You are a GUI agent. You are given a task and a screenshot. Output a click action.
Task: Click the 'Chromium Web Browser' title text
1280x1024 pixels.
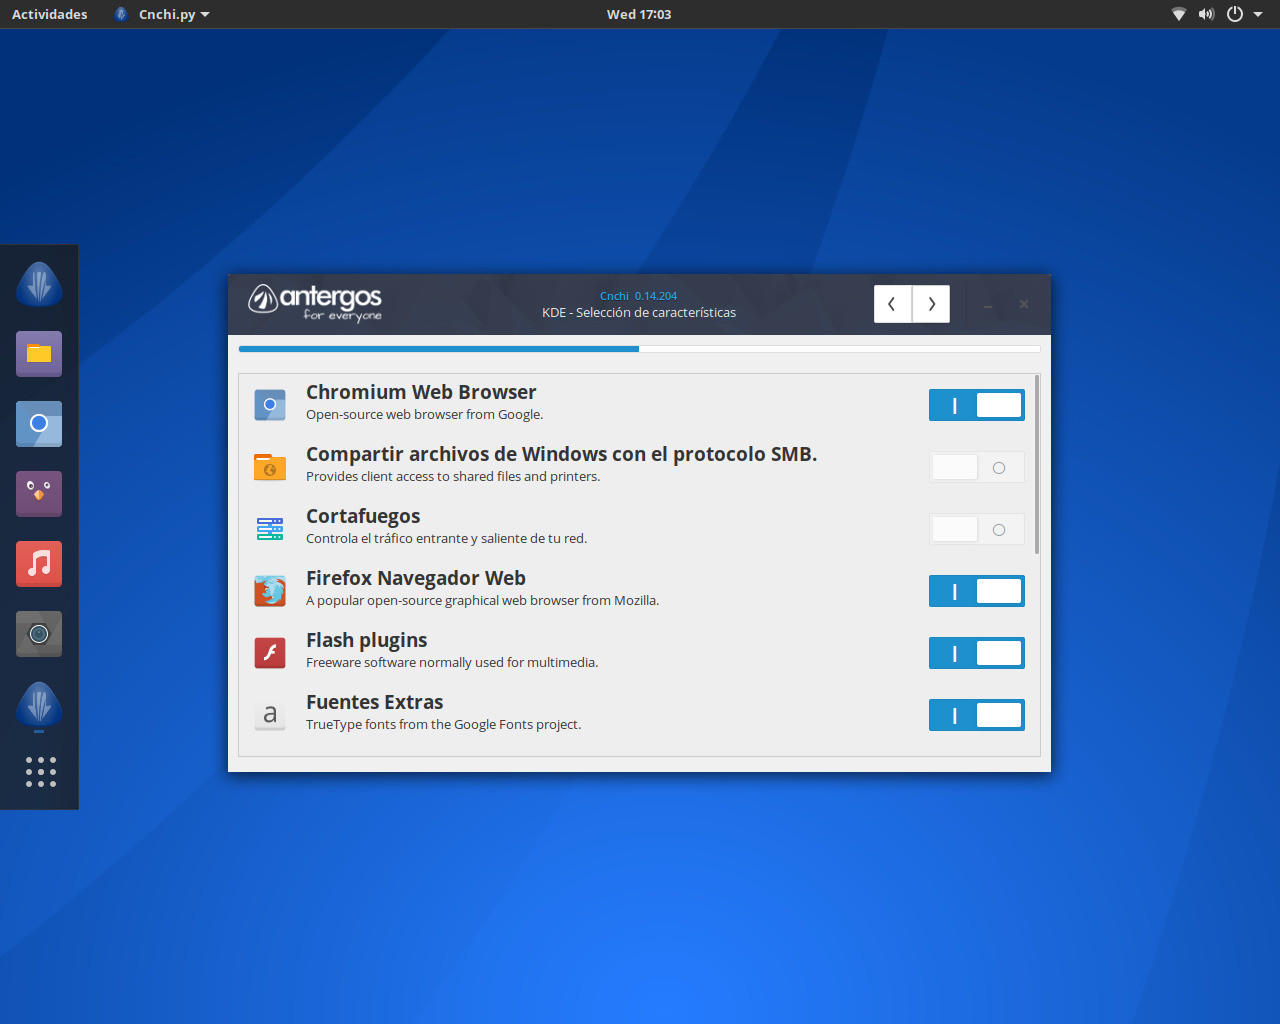click(x=421, y=392)
